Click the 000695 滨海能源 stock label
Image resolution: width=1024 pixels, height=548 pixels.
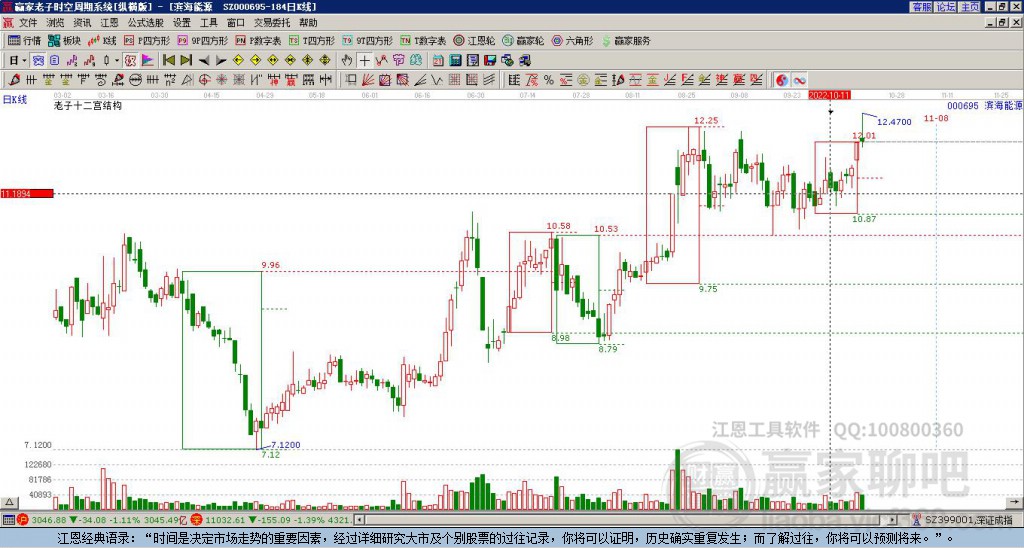tap(985, 106)
